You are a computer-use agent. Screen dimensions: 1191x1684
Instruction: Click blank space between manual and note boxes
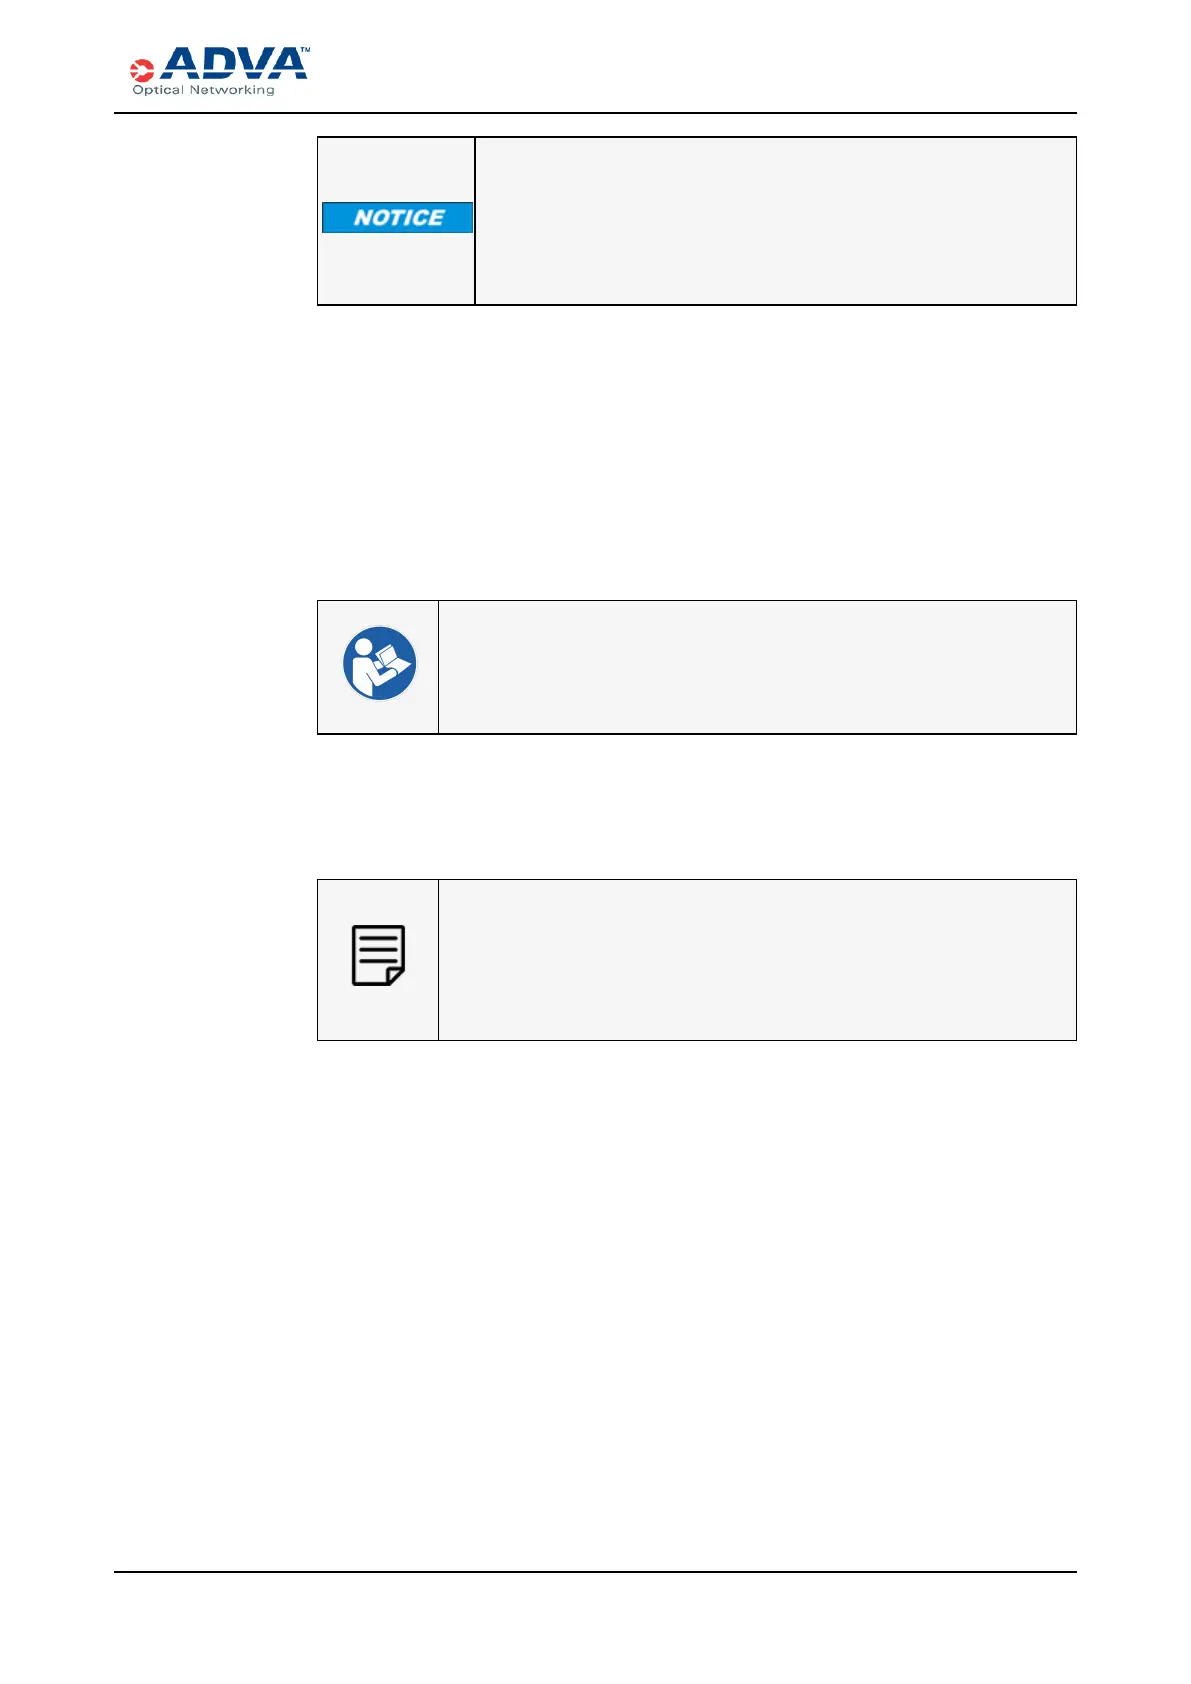tap(696, 807)
